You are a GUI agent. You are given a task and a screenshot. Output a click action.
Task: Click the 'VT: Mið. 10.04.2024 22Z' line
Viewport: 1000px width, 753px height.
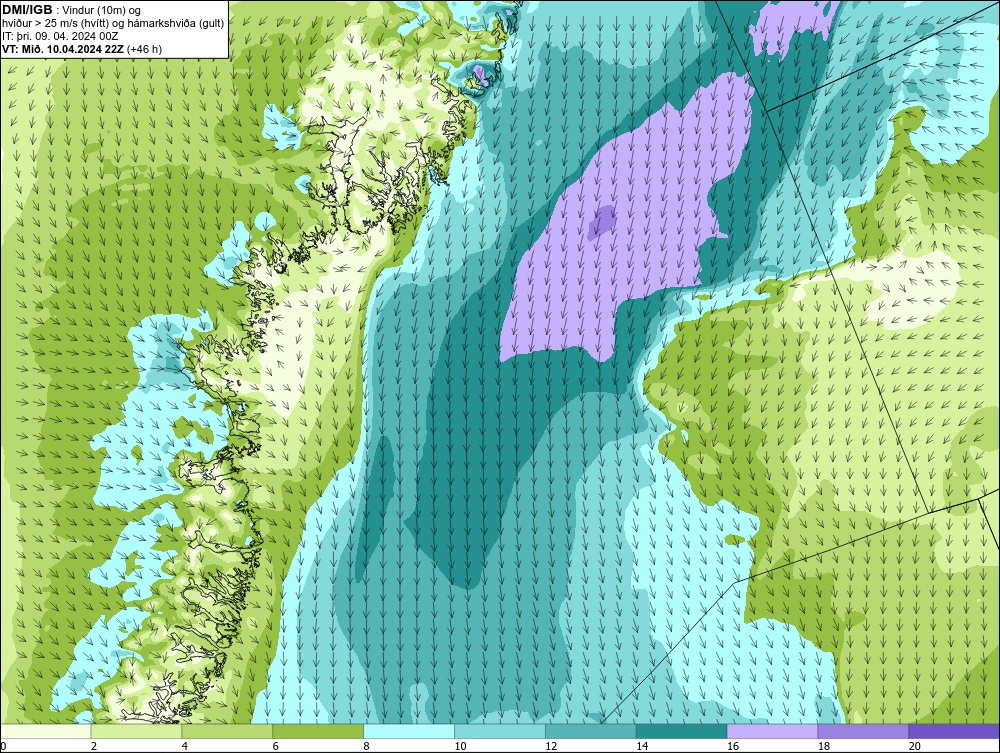point(63,49)
